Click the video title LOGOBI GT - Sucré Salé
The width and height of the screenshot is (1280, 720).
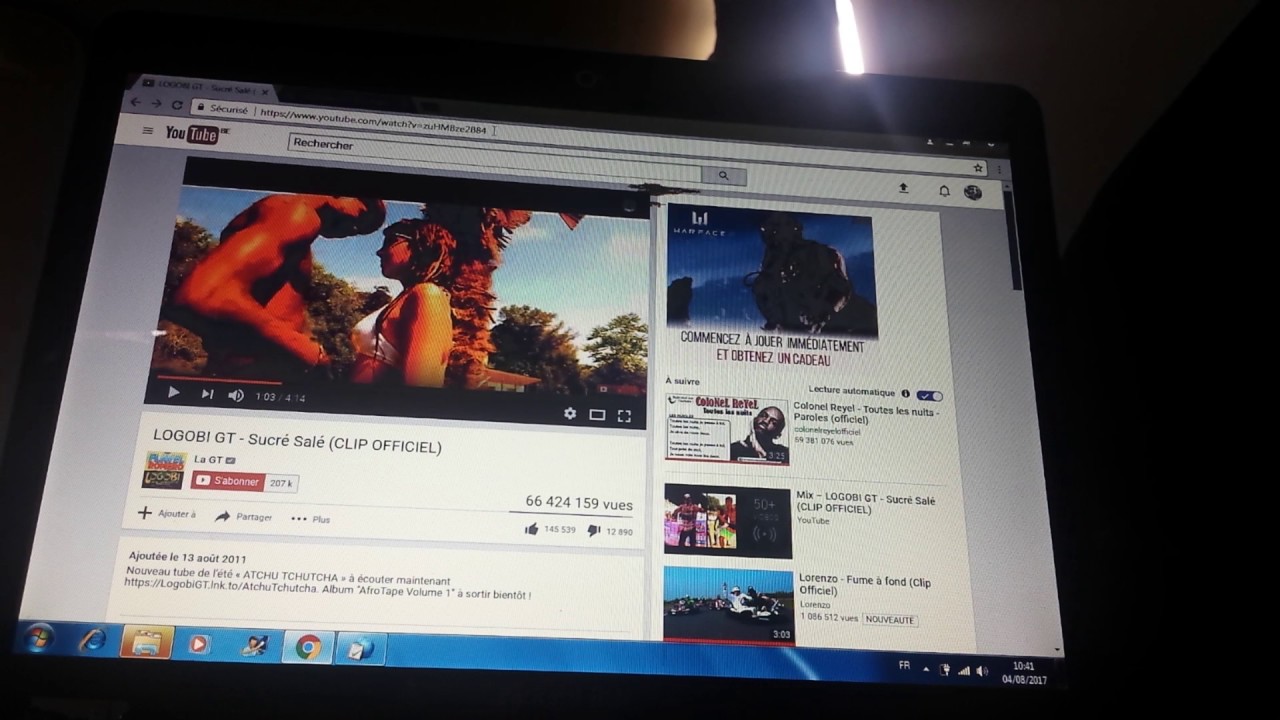click(297, 441)
